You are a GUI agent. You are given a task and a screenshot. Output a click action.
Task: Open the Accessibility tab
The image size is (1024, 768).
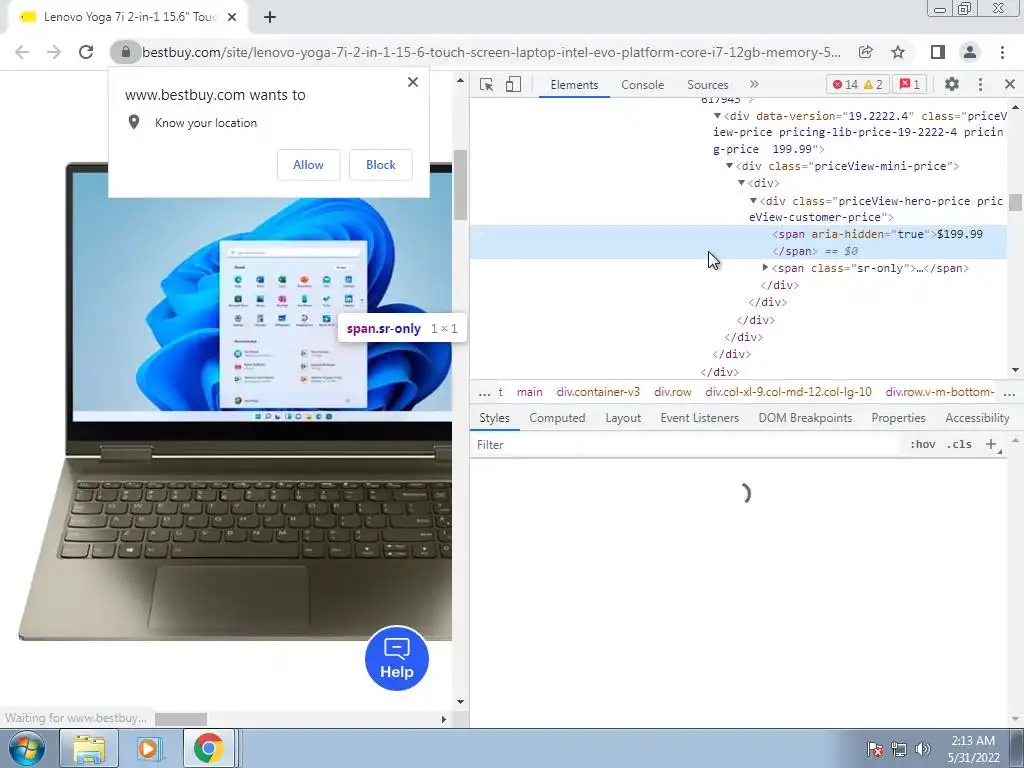(x=977, y=418)
